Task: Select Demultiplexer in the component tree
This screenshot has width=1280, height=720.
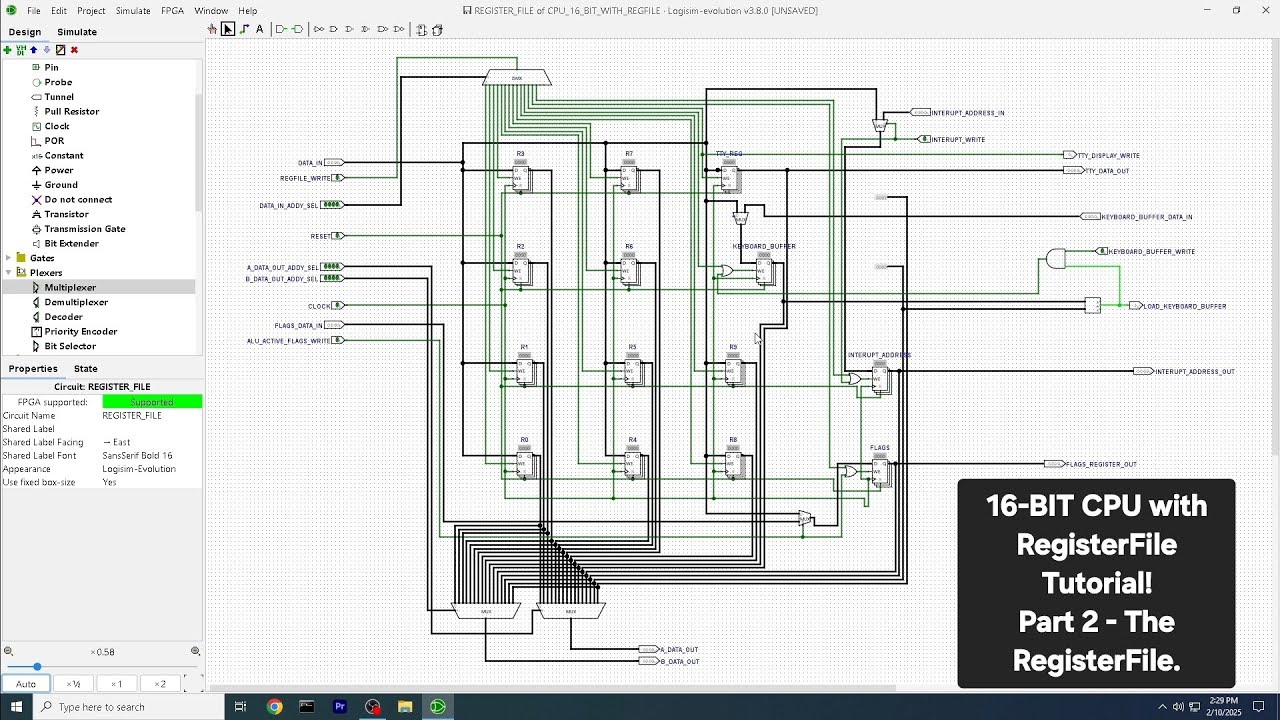Action: (x=76, y=302)
